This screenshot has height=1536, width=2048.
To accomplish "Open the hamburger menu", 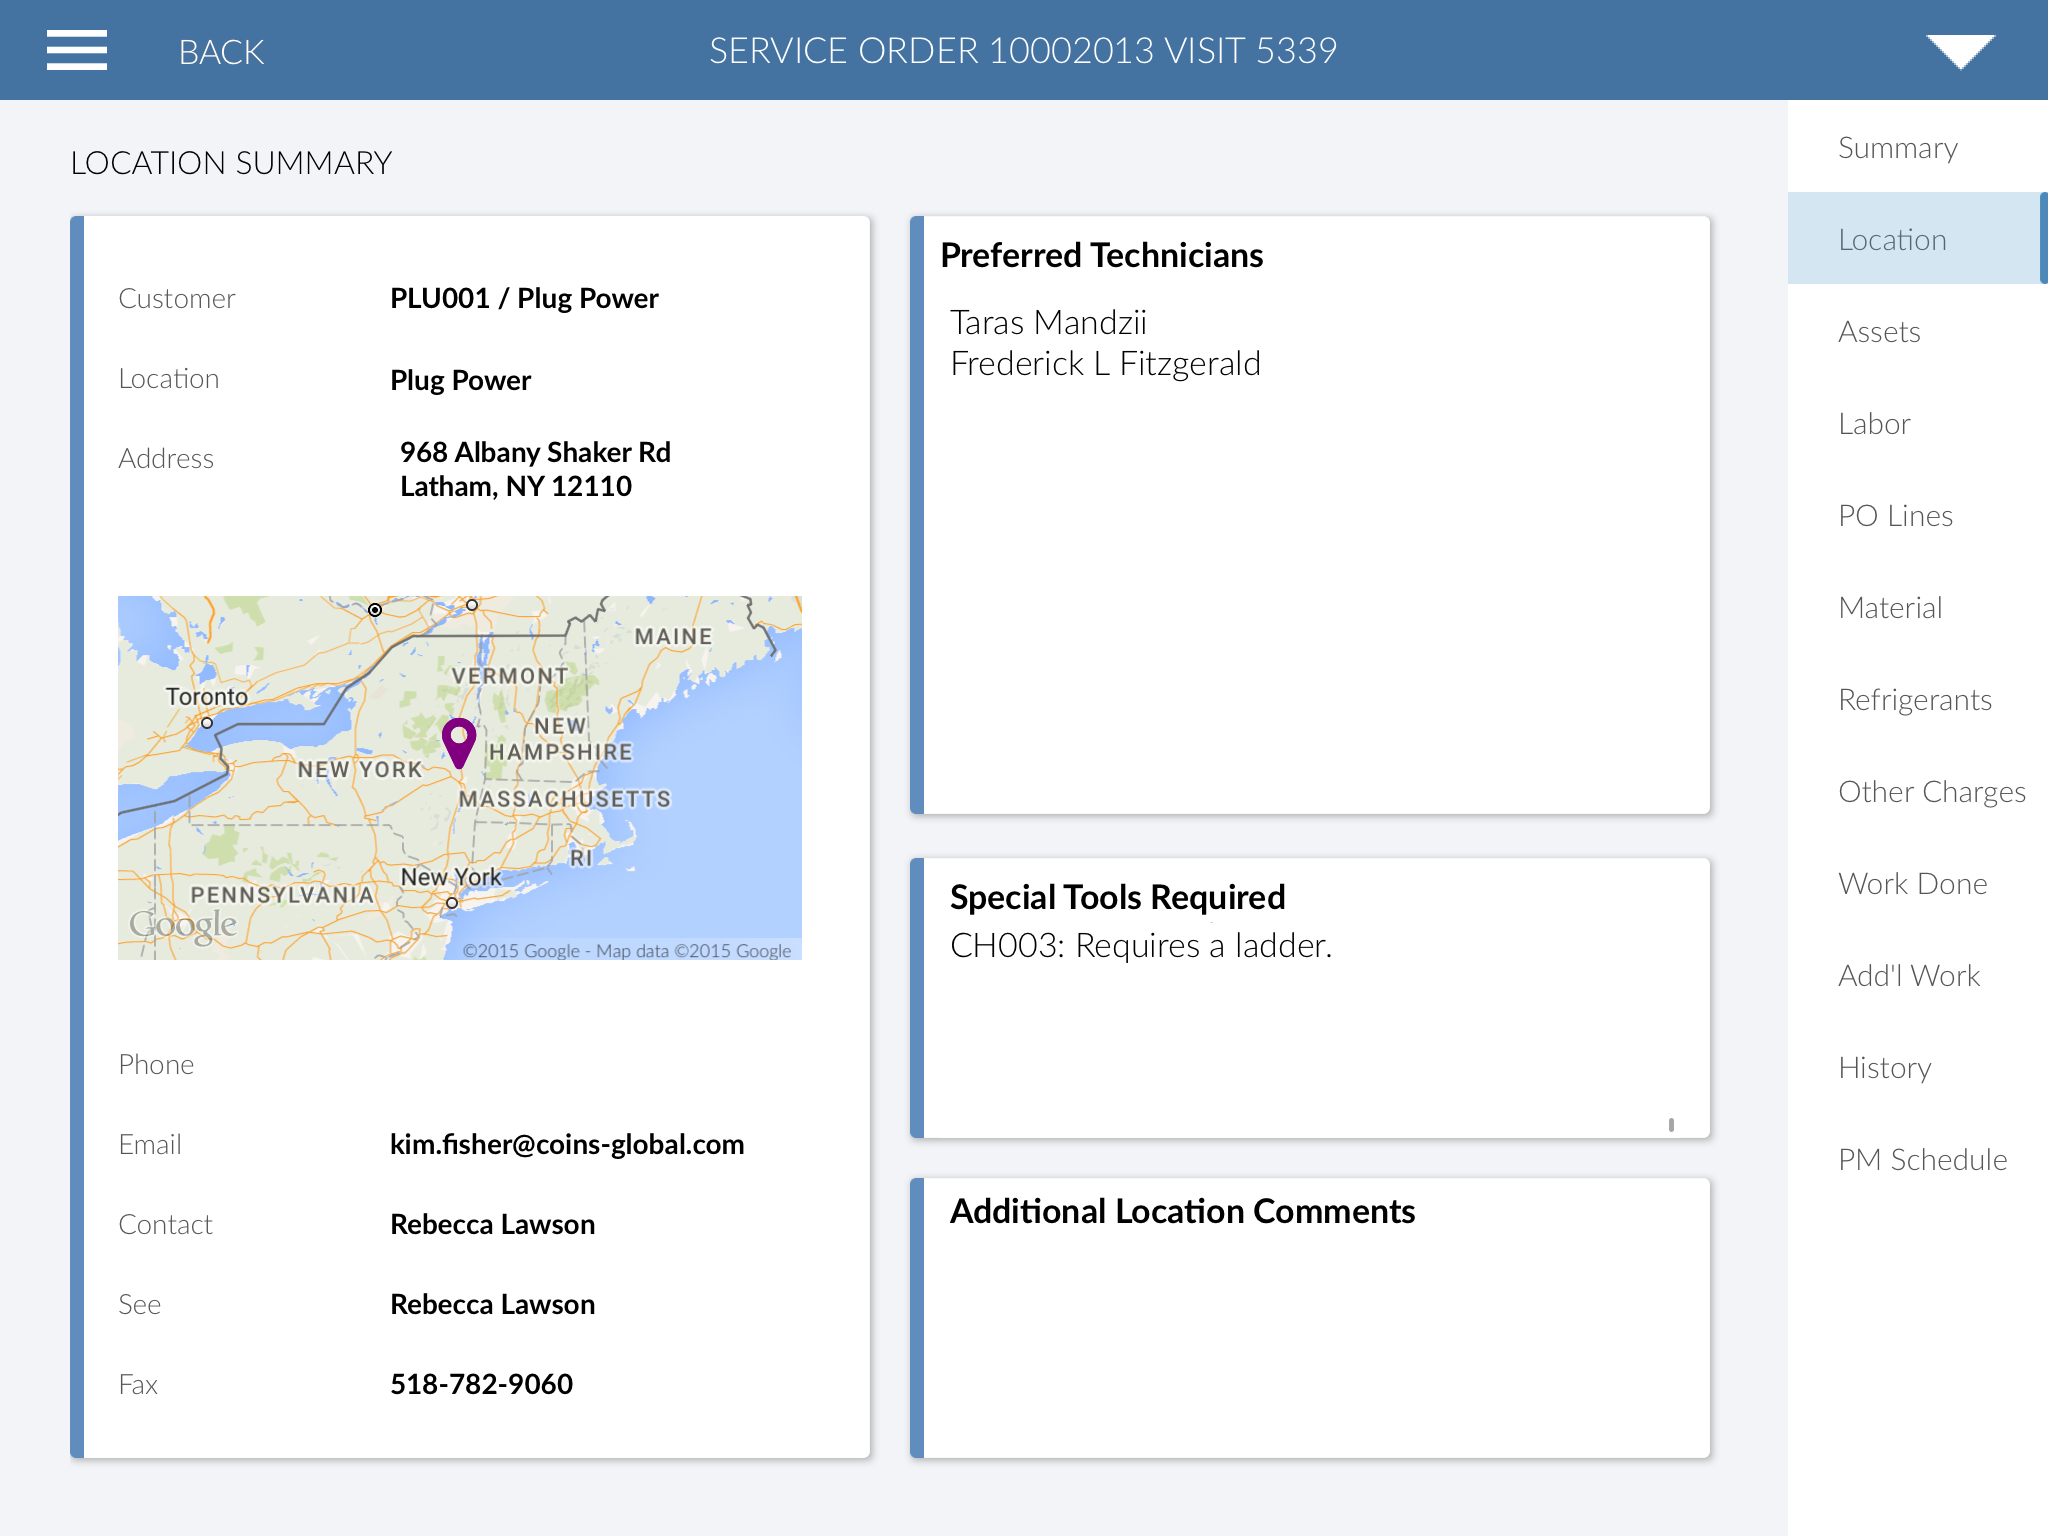I will (76, 50).
